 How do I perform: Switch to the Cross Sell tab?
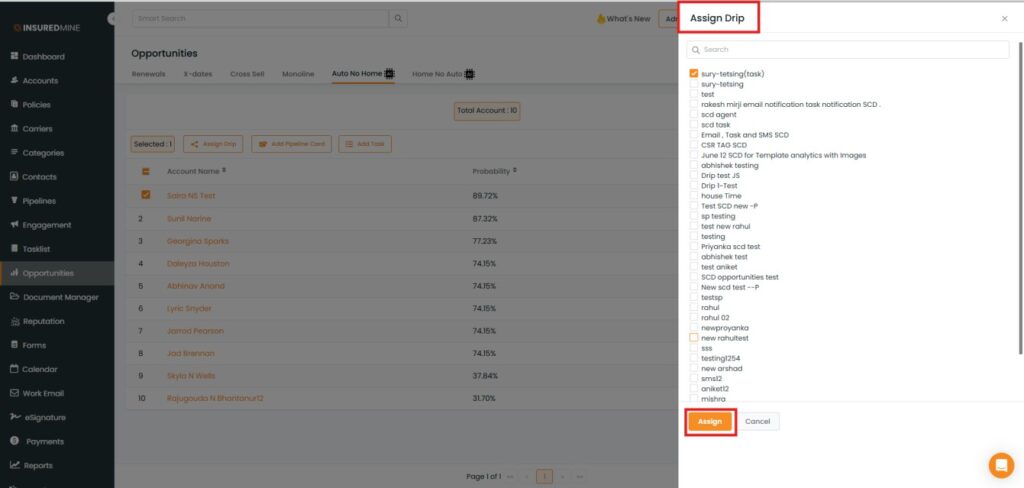coord(246,74)
